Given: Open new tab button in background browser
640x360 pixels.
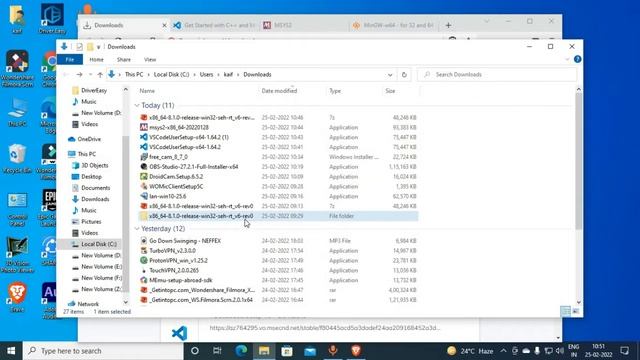Looking at the screenshot, I should [x=448, y=25].
